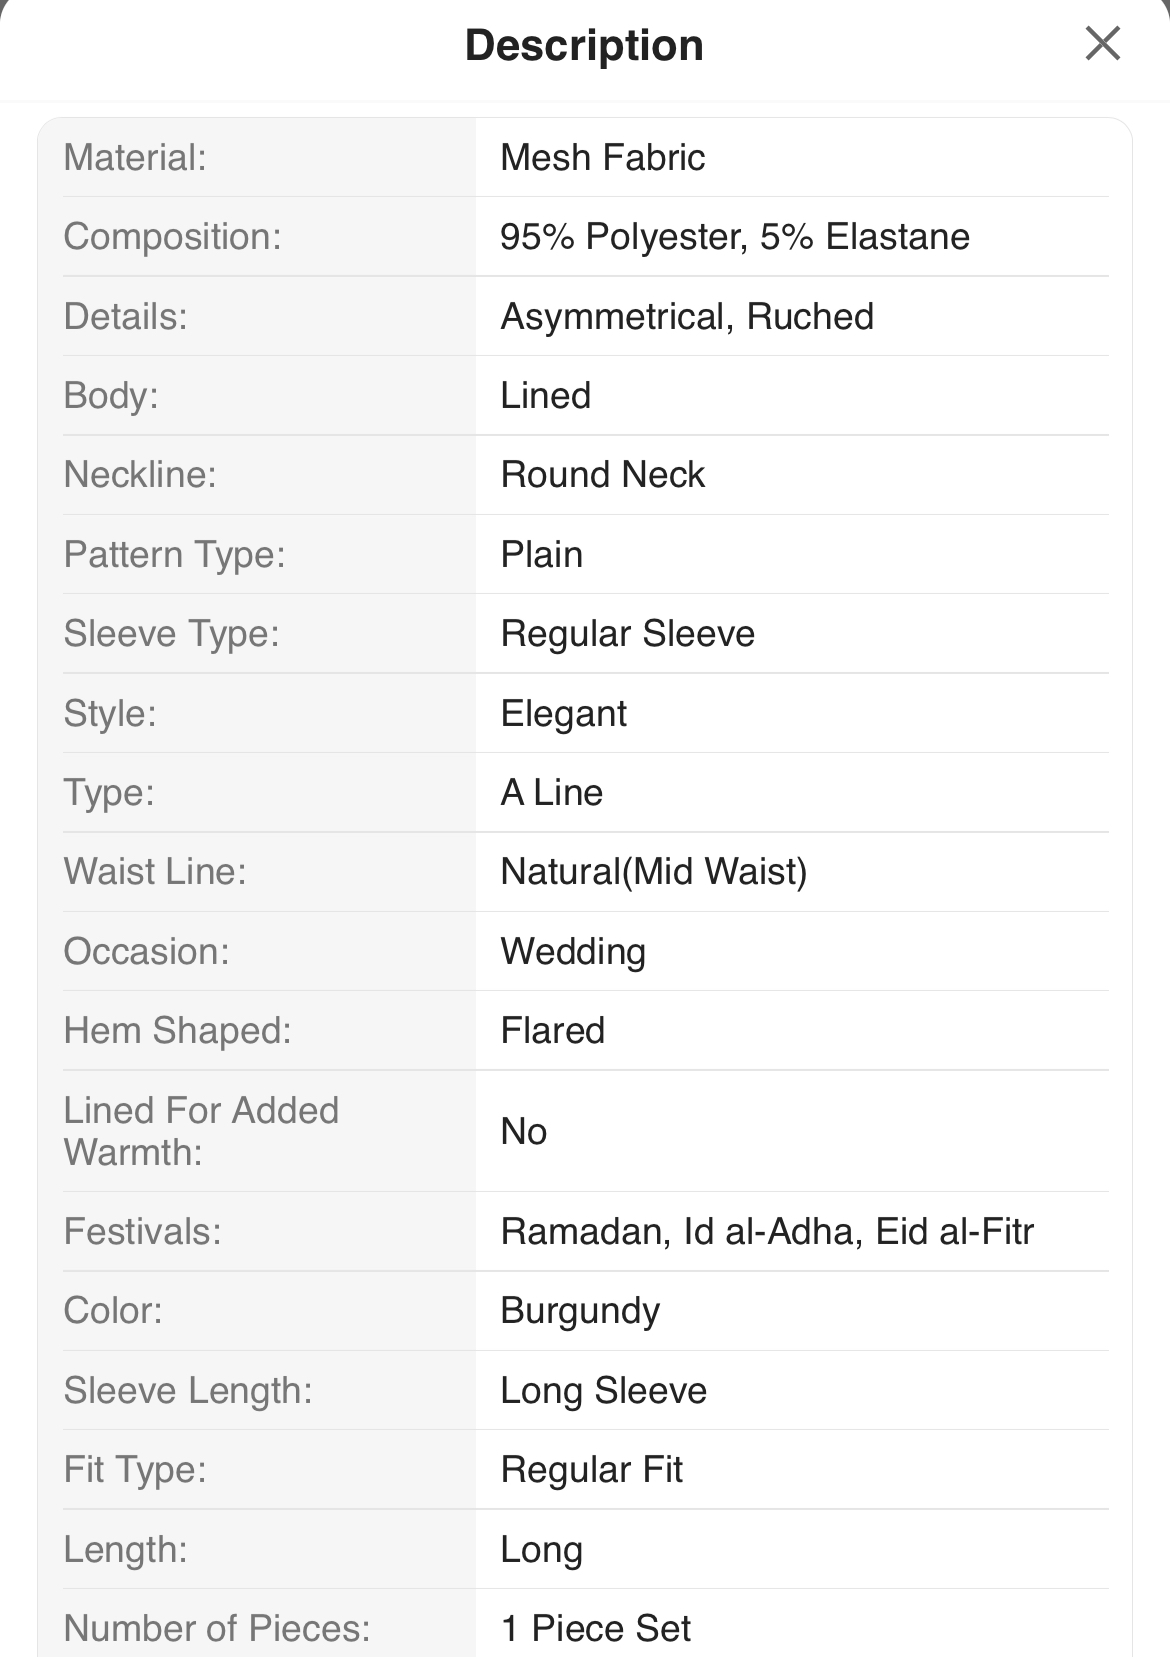Select the Round Neck neckline value
The image size is (1170, 1657).
click(x=602, y=474)
